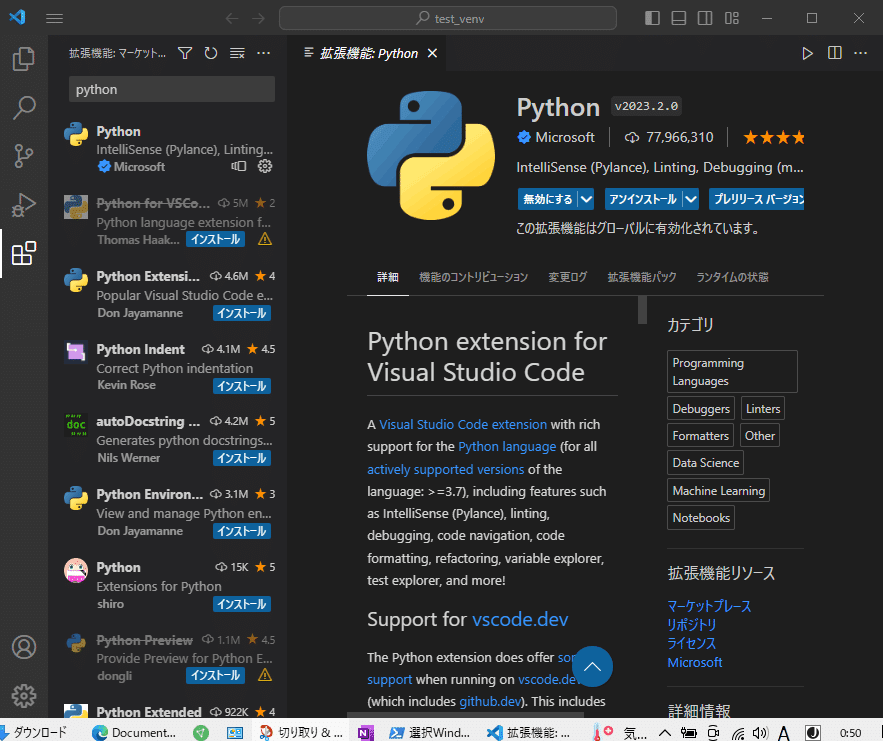The image size is (883, 741).
Task: Open the Explorer view in activity bar
Action: 24,59
